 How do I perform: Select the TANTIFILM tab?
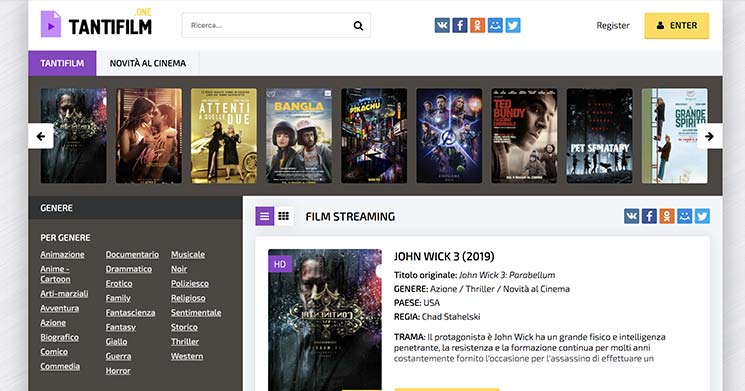pyautogui.click(x=62, y=63)
